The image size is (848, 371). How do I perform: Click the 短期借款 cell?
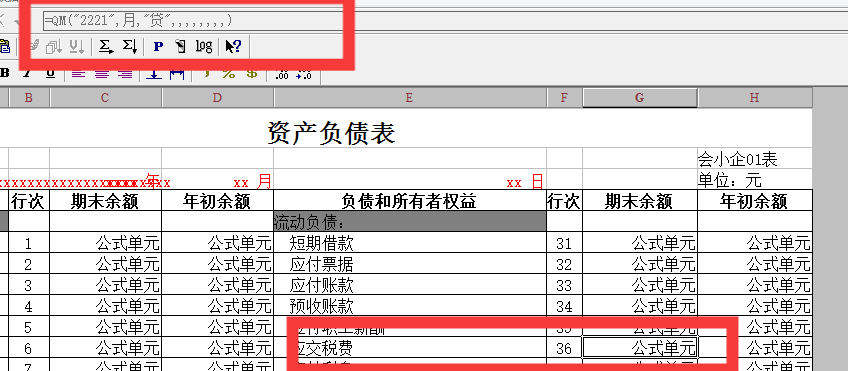(410, 243)
